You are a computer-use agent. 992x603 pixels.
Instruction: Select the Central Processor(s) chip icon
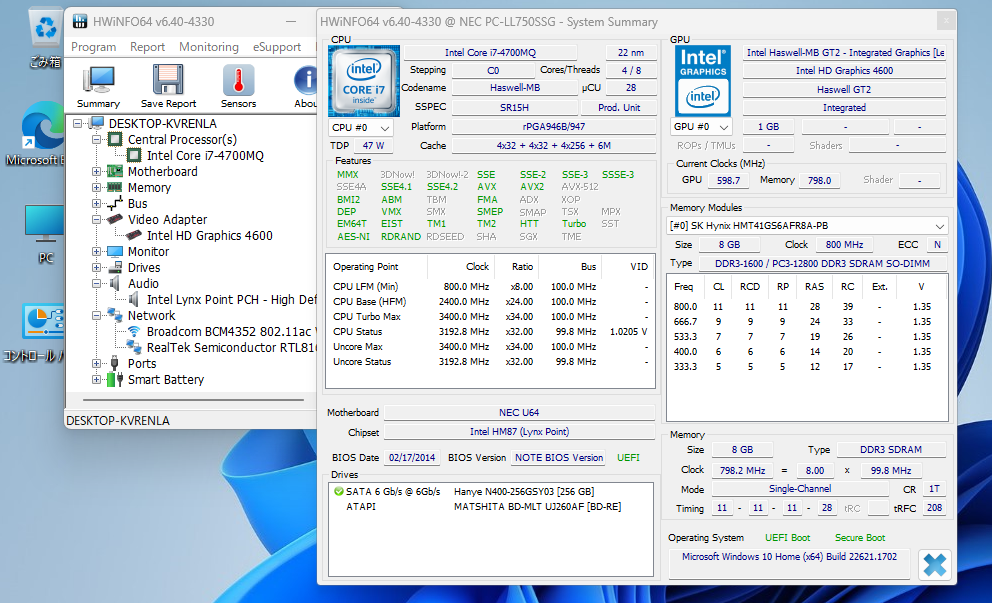[115, 139]
